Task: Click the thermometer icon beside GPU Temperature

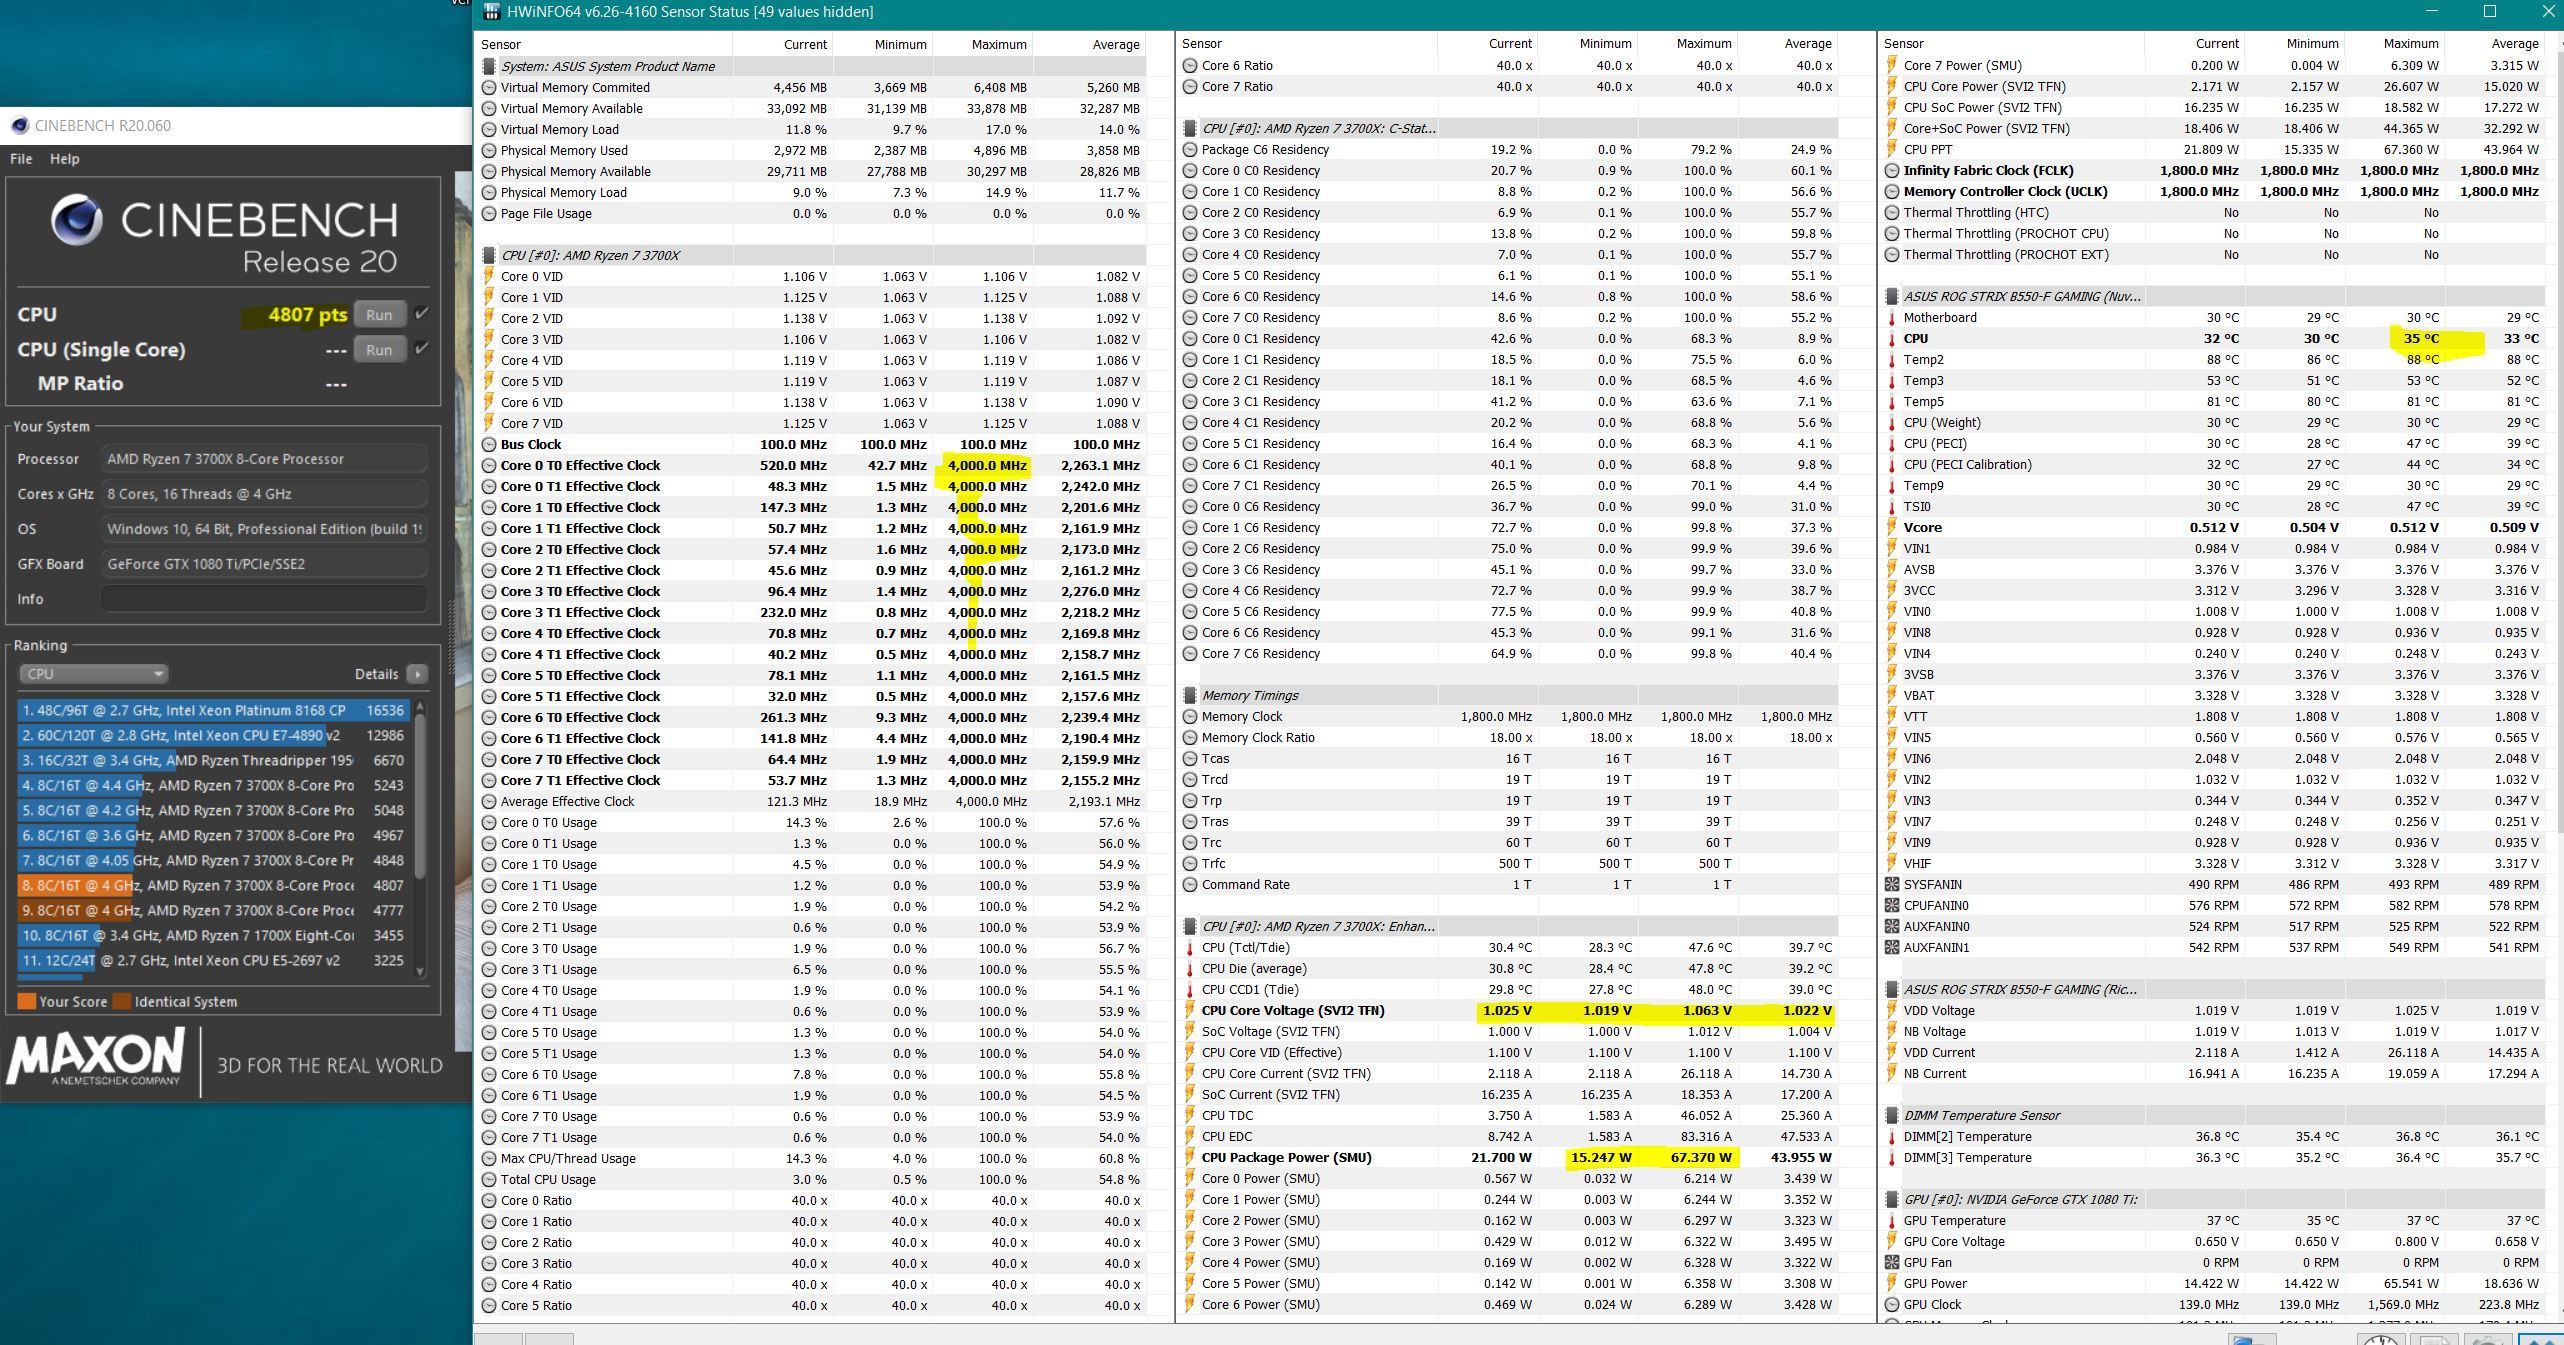Action: click(1892, 1220)
